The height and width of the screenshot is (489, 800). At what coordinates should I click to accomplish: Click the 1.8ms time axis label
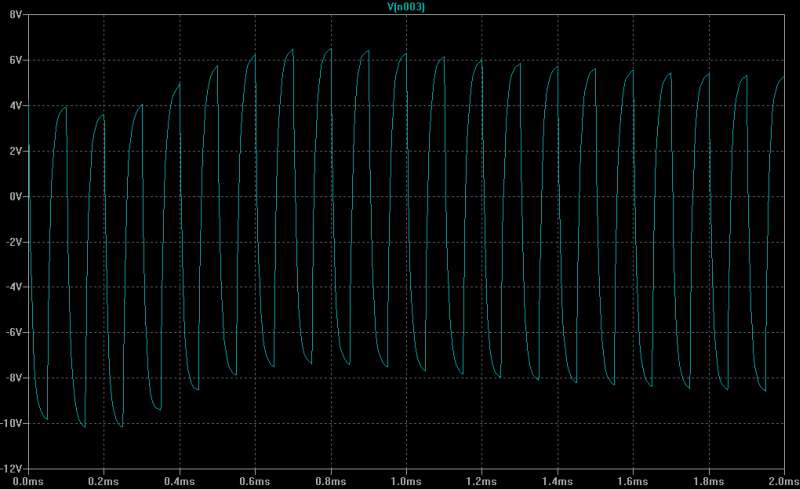[x=709, y=481]
